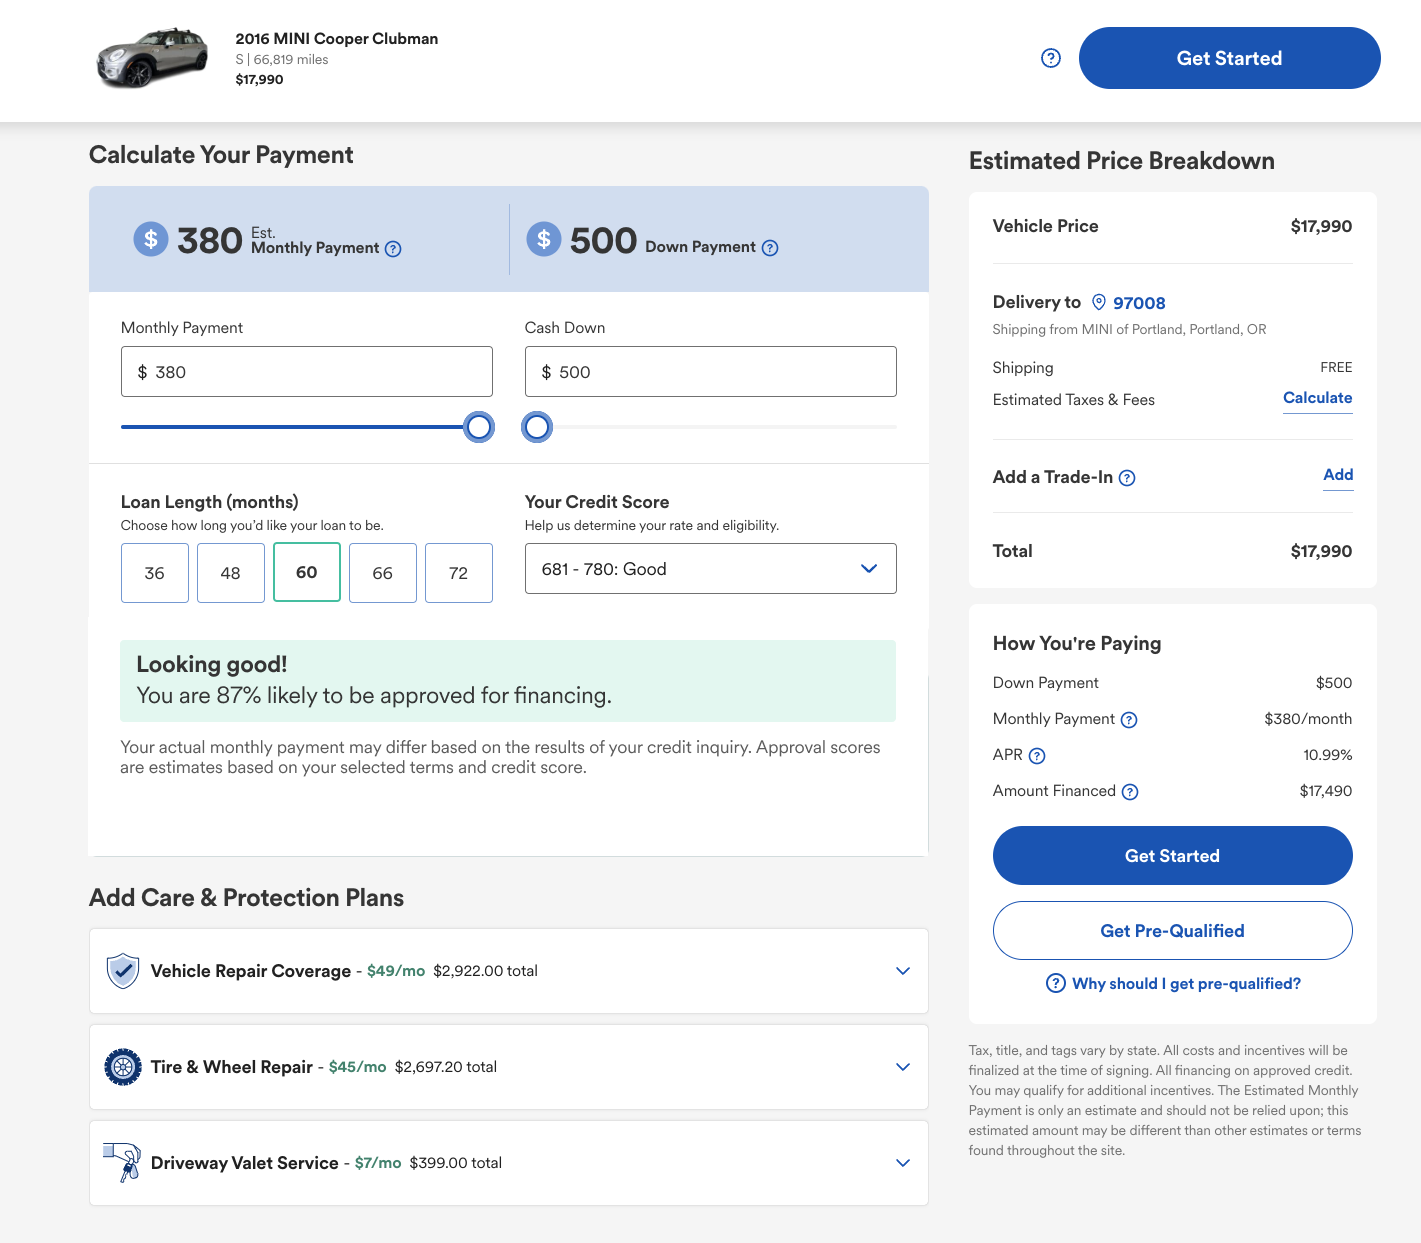
Task: Expand Driveway Valet Service plan chevron
Action: [903, 1163]
